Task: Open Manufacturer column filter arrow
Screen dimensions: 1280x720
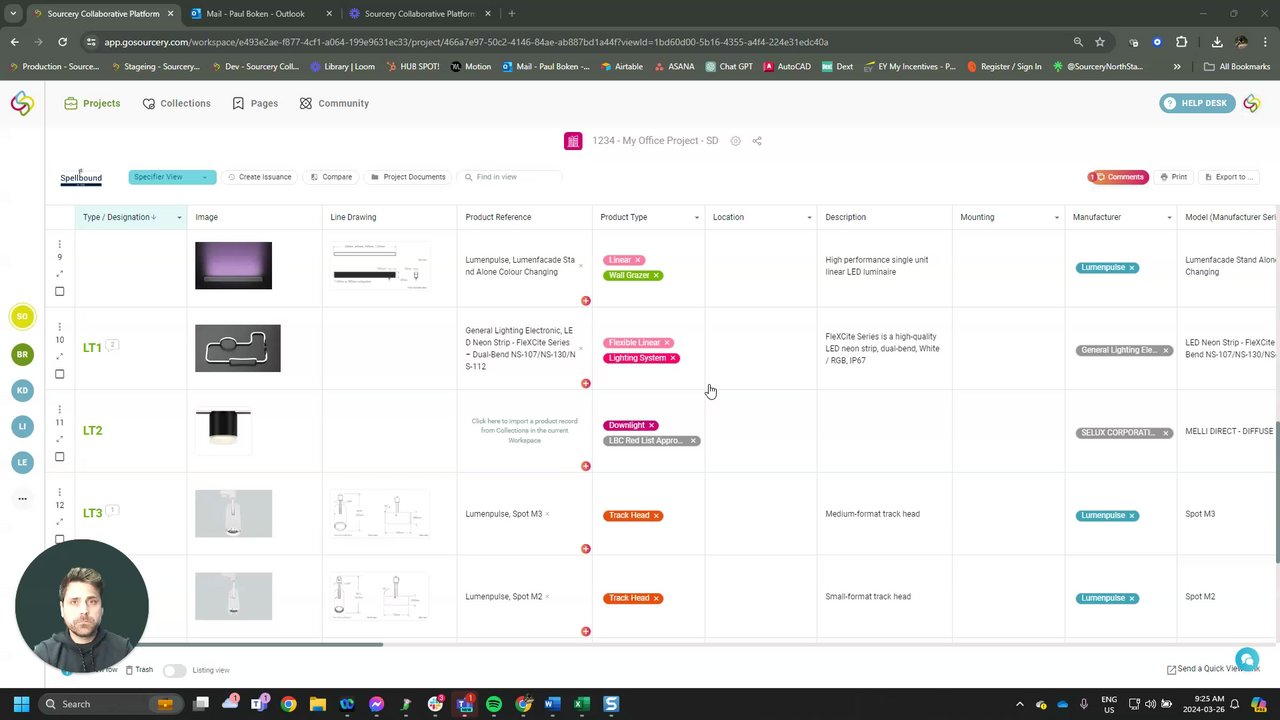Action: click(1169, 217)
